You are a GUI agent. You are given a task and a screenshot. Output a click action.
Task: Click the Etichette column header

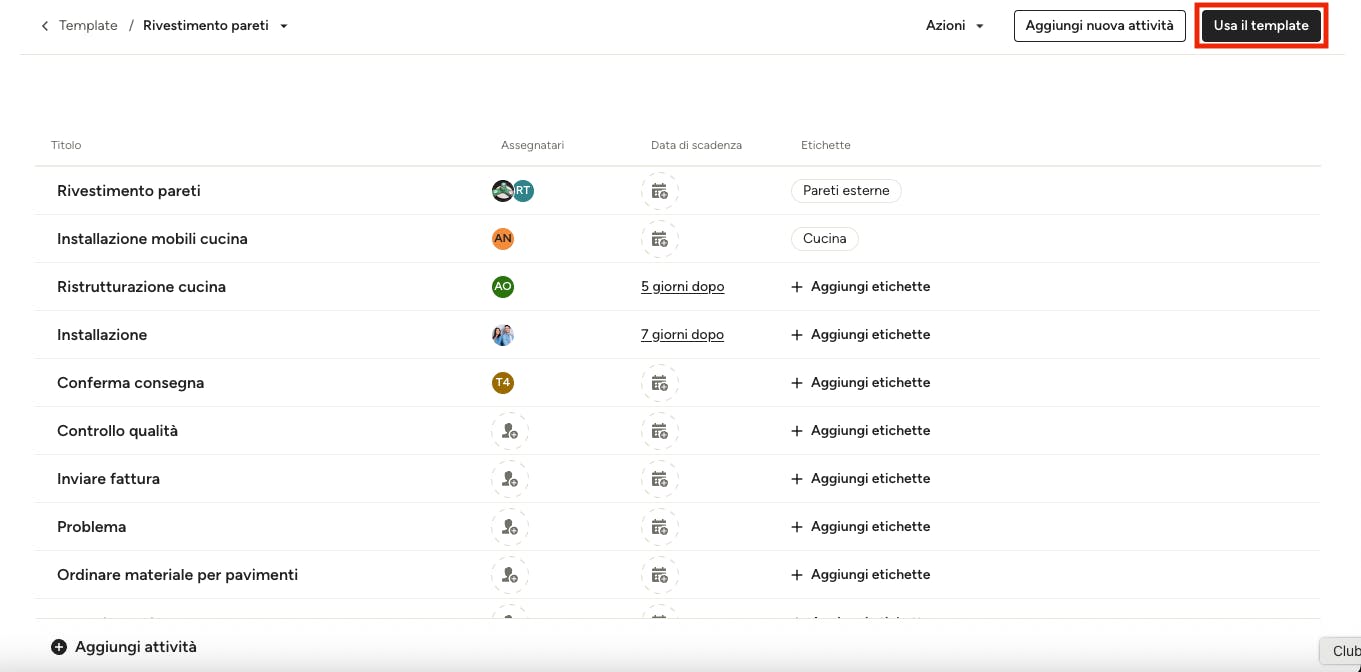[826, 145]
